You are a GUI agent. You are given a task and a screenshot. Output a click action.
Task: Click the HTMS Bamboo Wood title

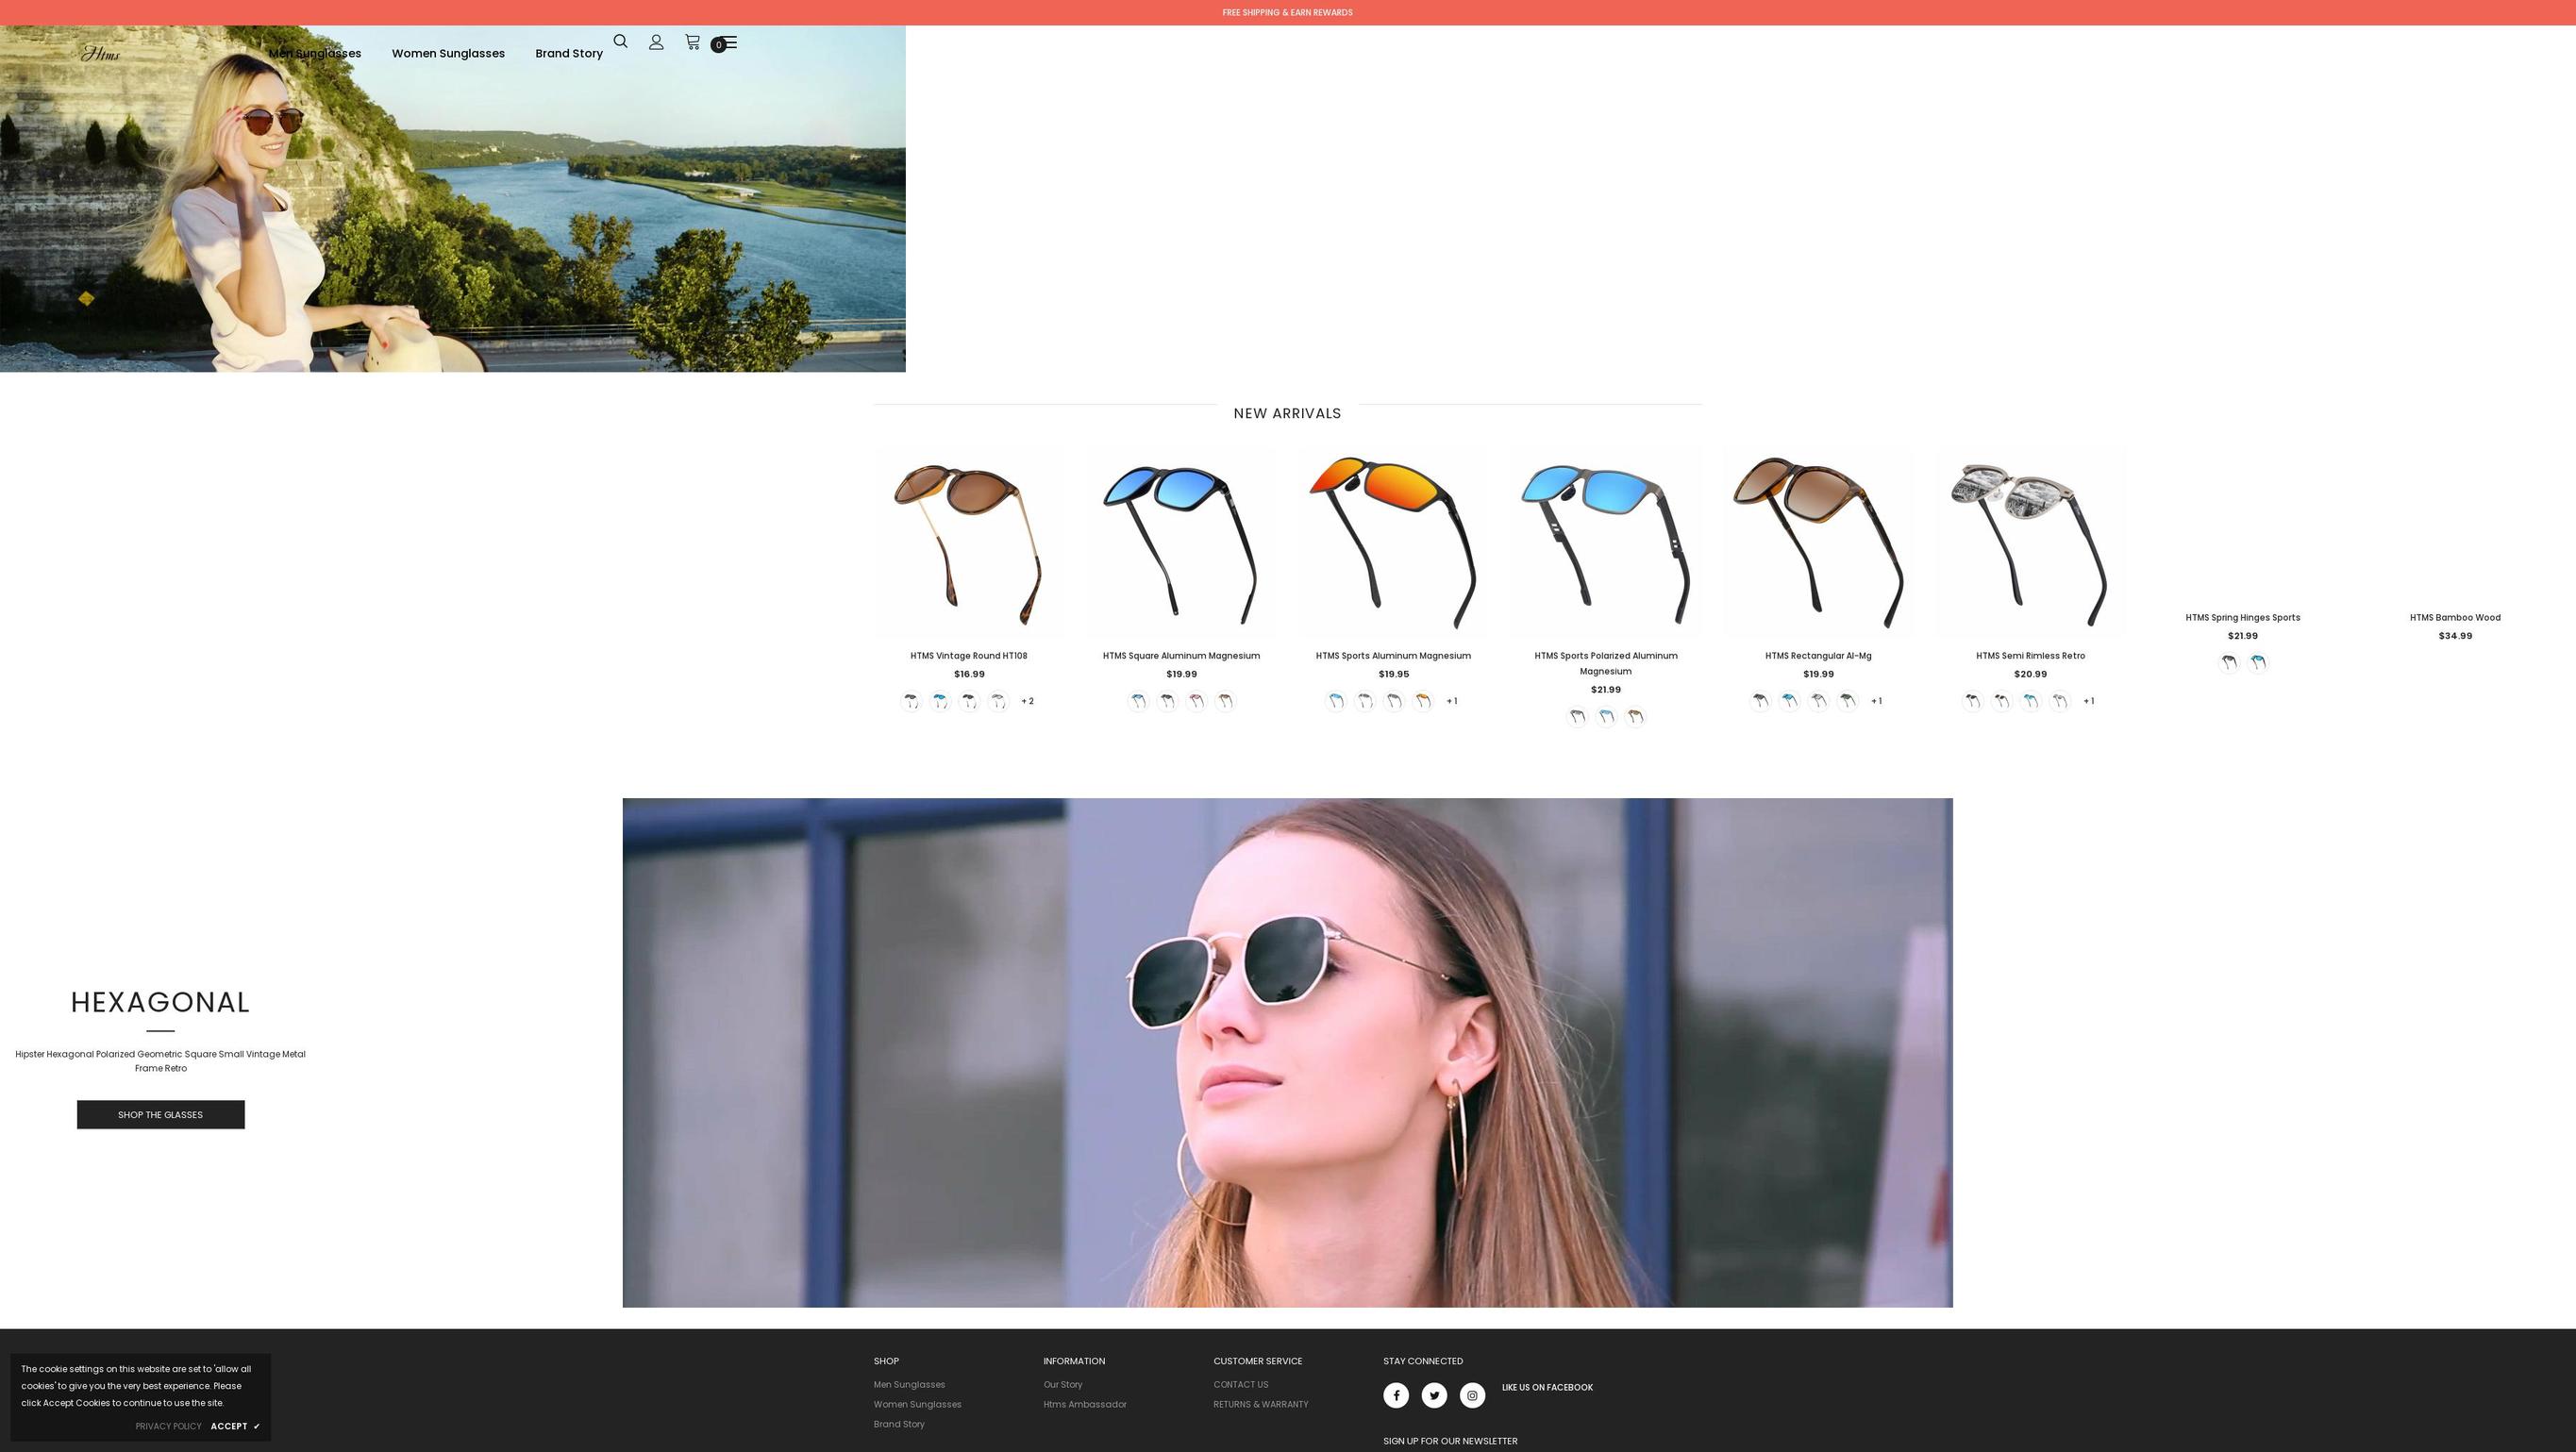(x=2455, y=618)
